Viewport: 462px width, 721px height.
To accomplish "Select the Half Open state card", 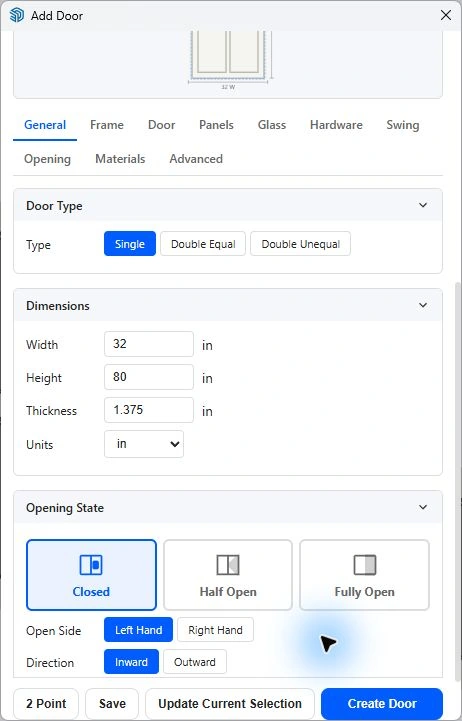I will (x=228, y=575).
